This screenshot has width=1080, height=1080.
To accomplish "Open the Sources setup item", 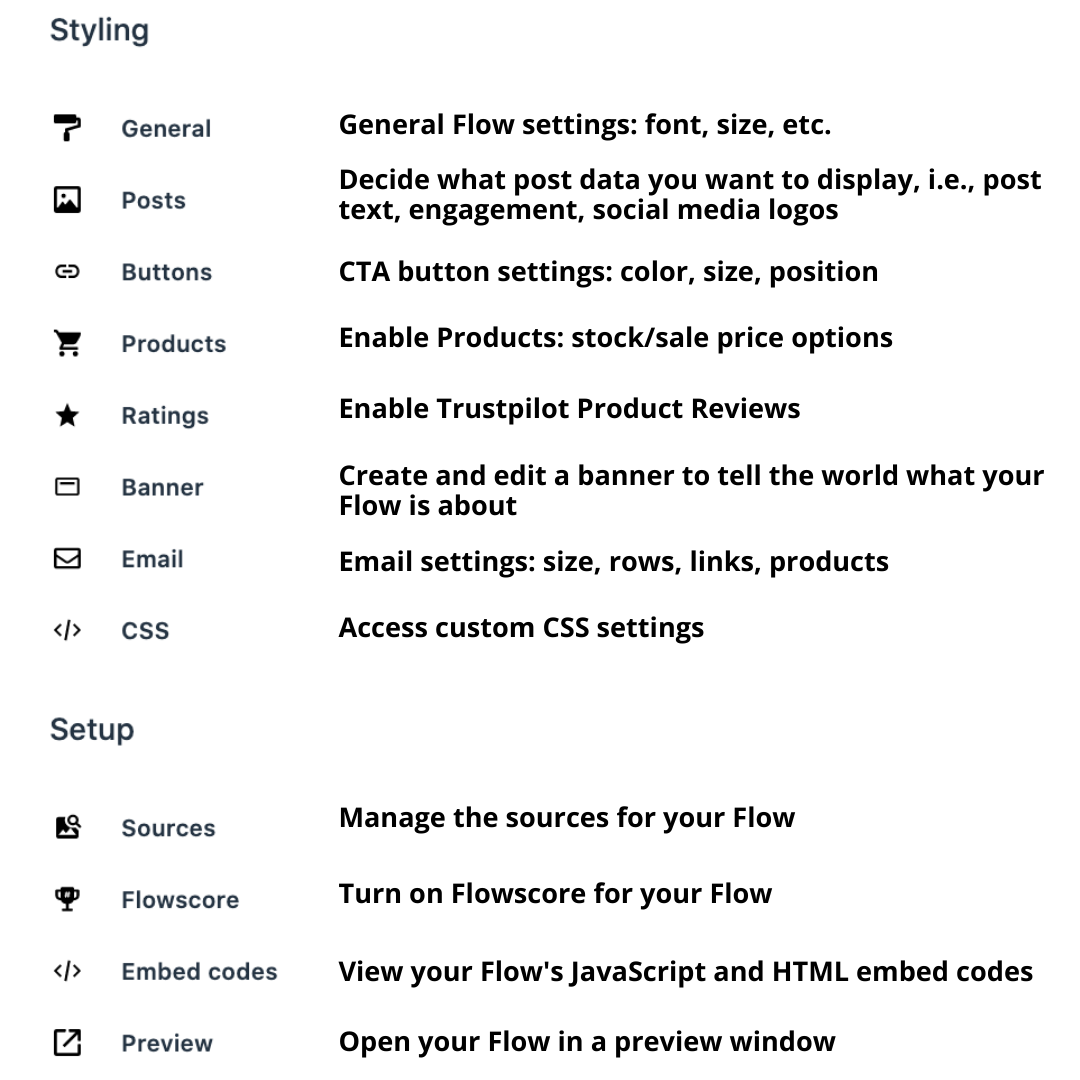I will click(x=168, y=829).
